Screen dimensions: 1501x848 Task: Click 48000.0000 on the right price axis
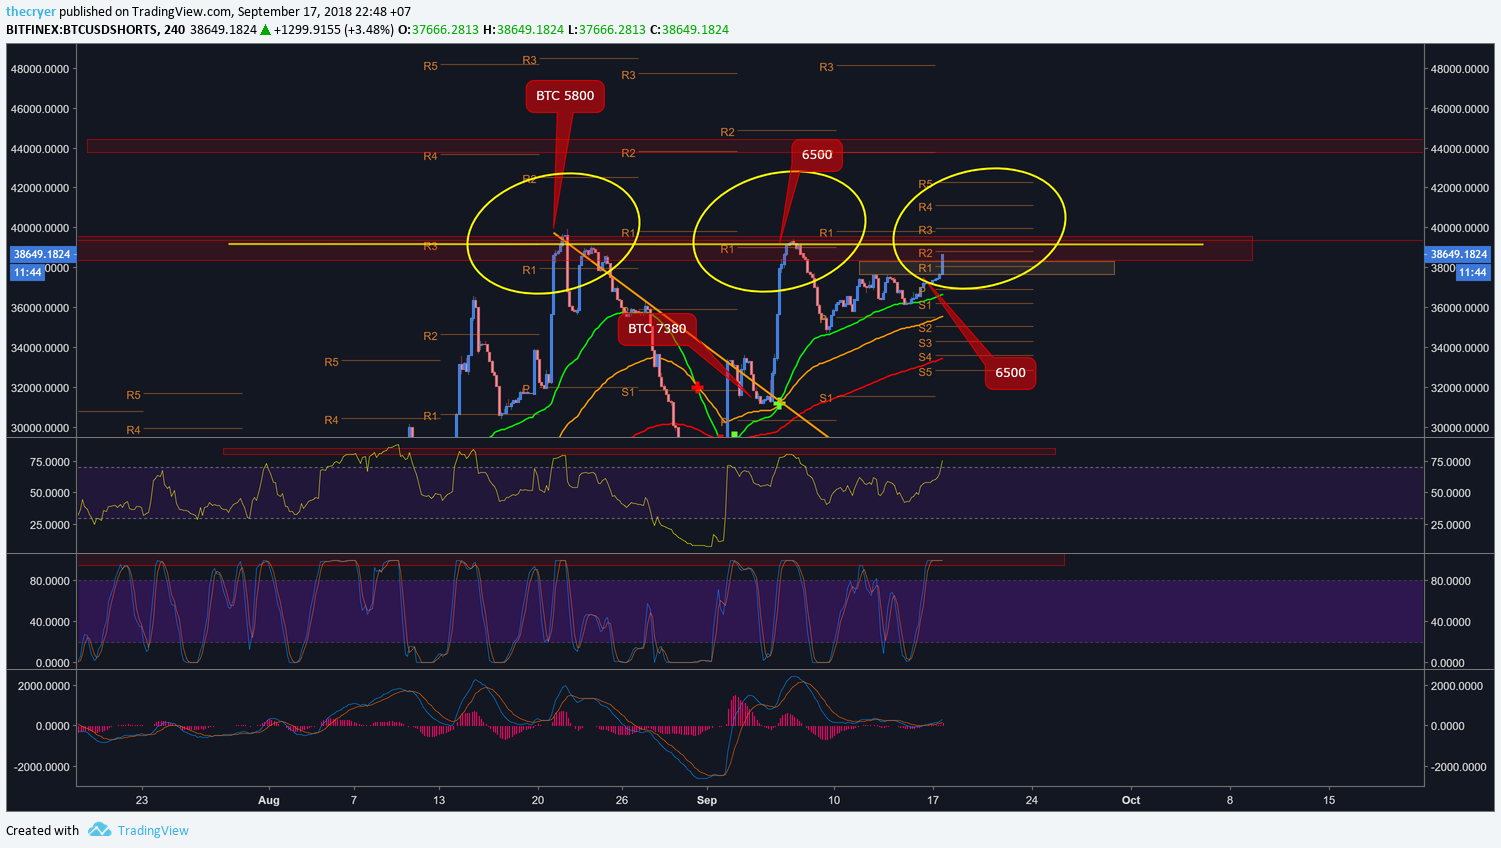pyautogui.click(x=1460, y=69)
